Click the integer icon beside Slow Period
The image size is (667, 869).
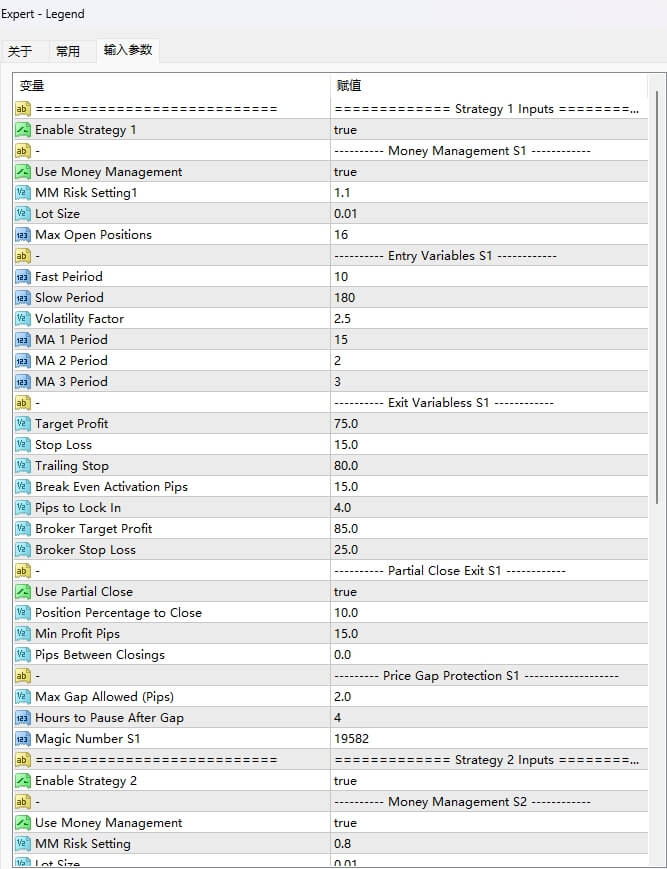coord(23,298)
